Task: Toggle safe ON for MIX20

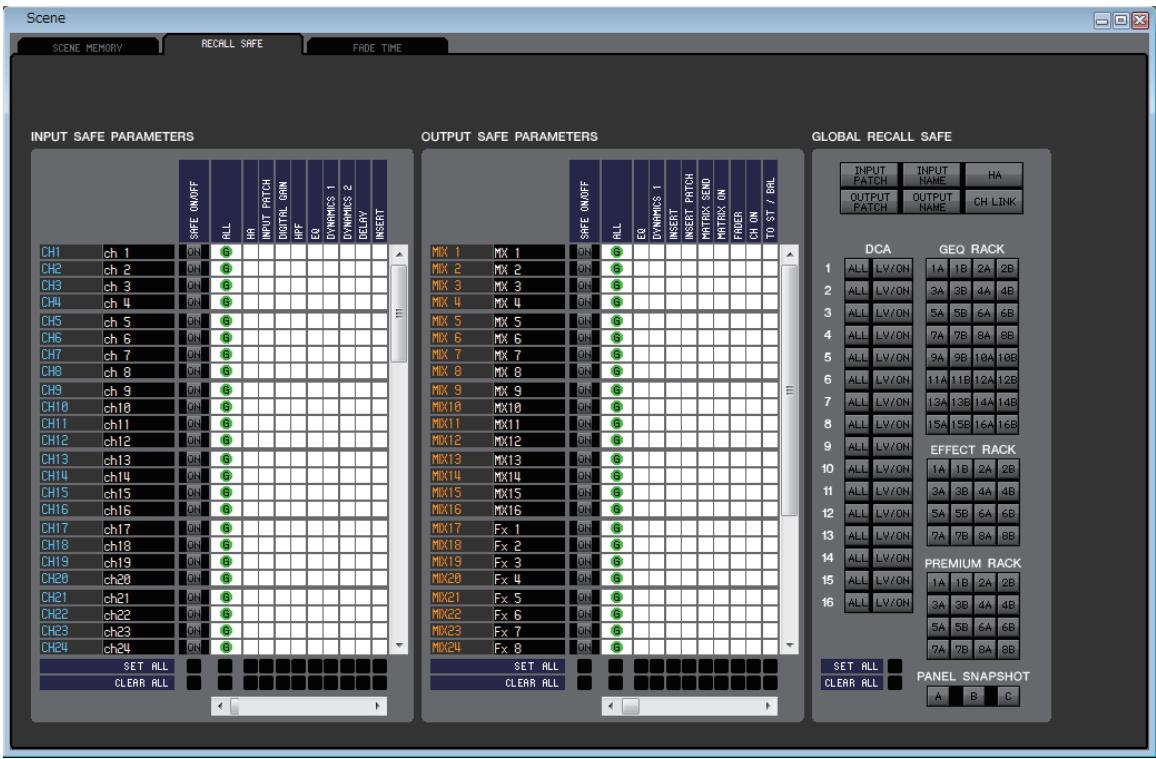Action: click(584, 578)
